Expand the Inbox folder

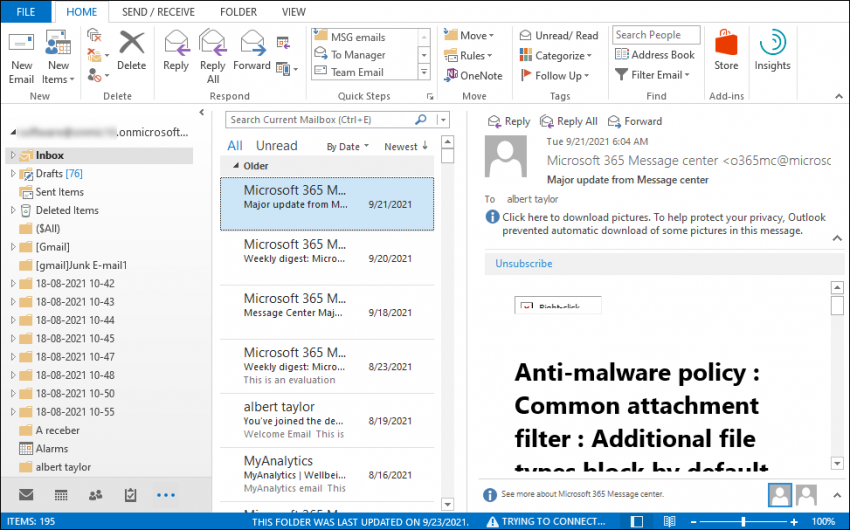[x=12, y=156]
